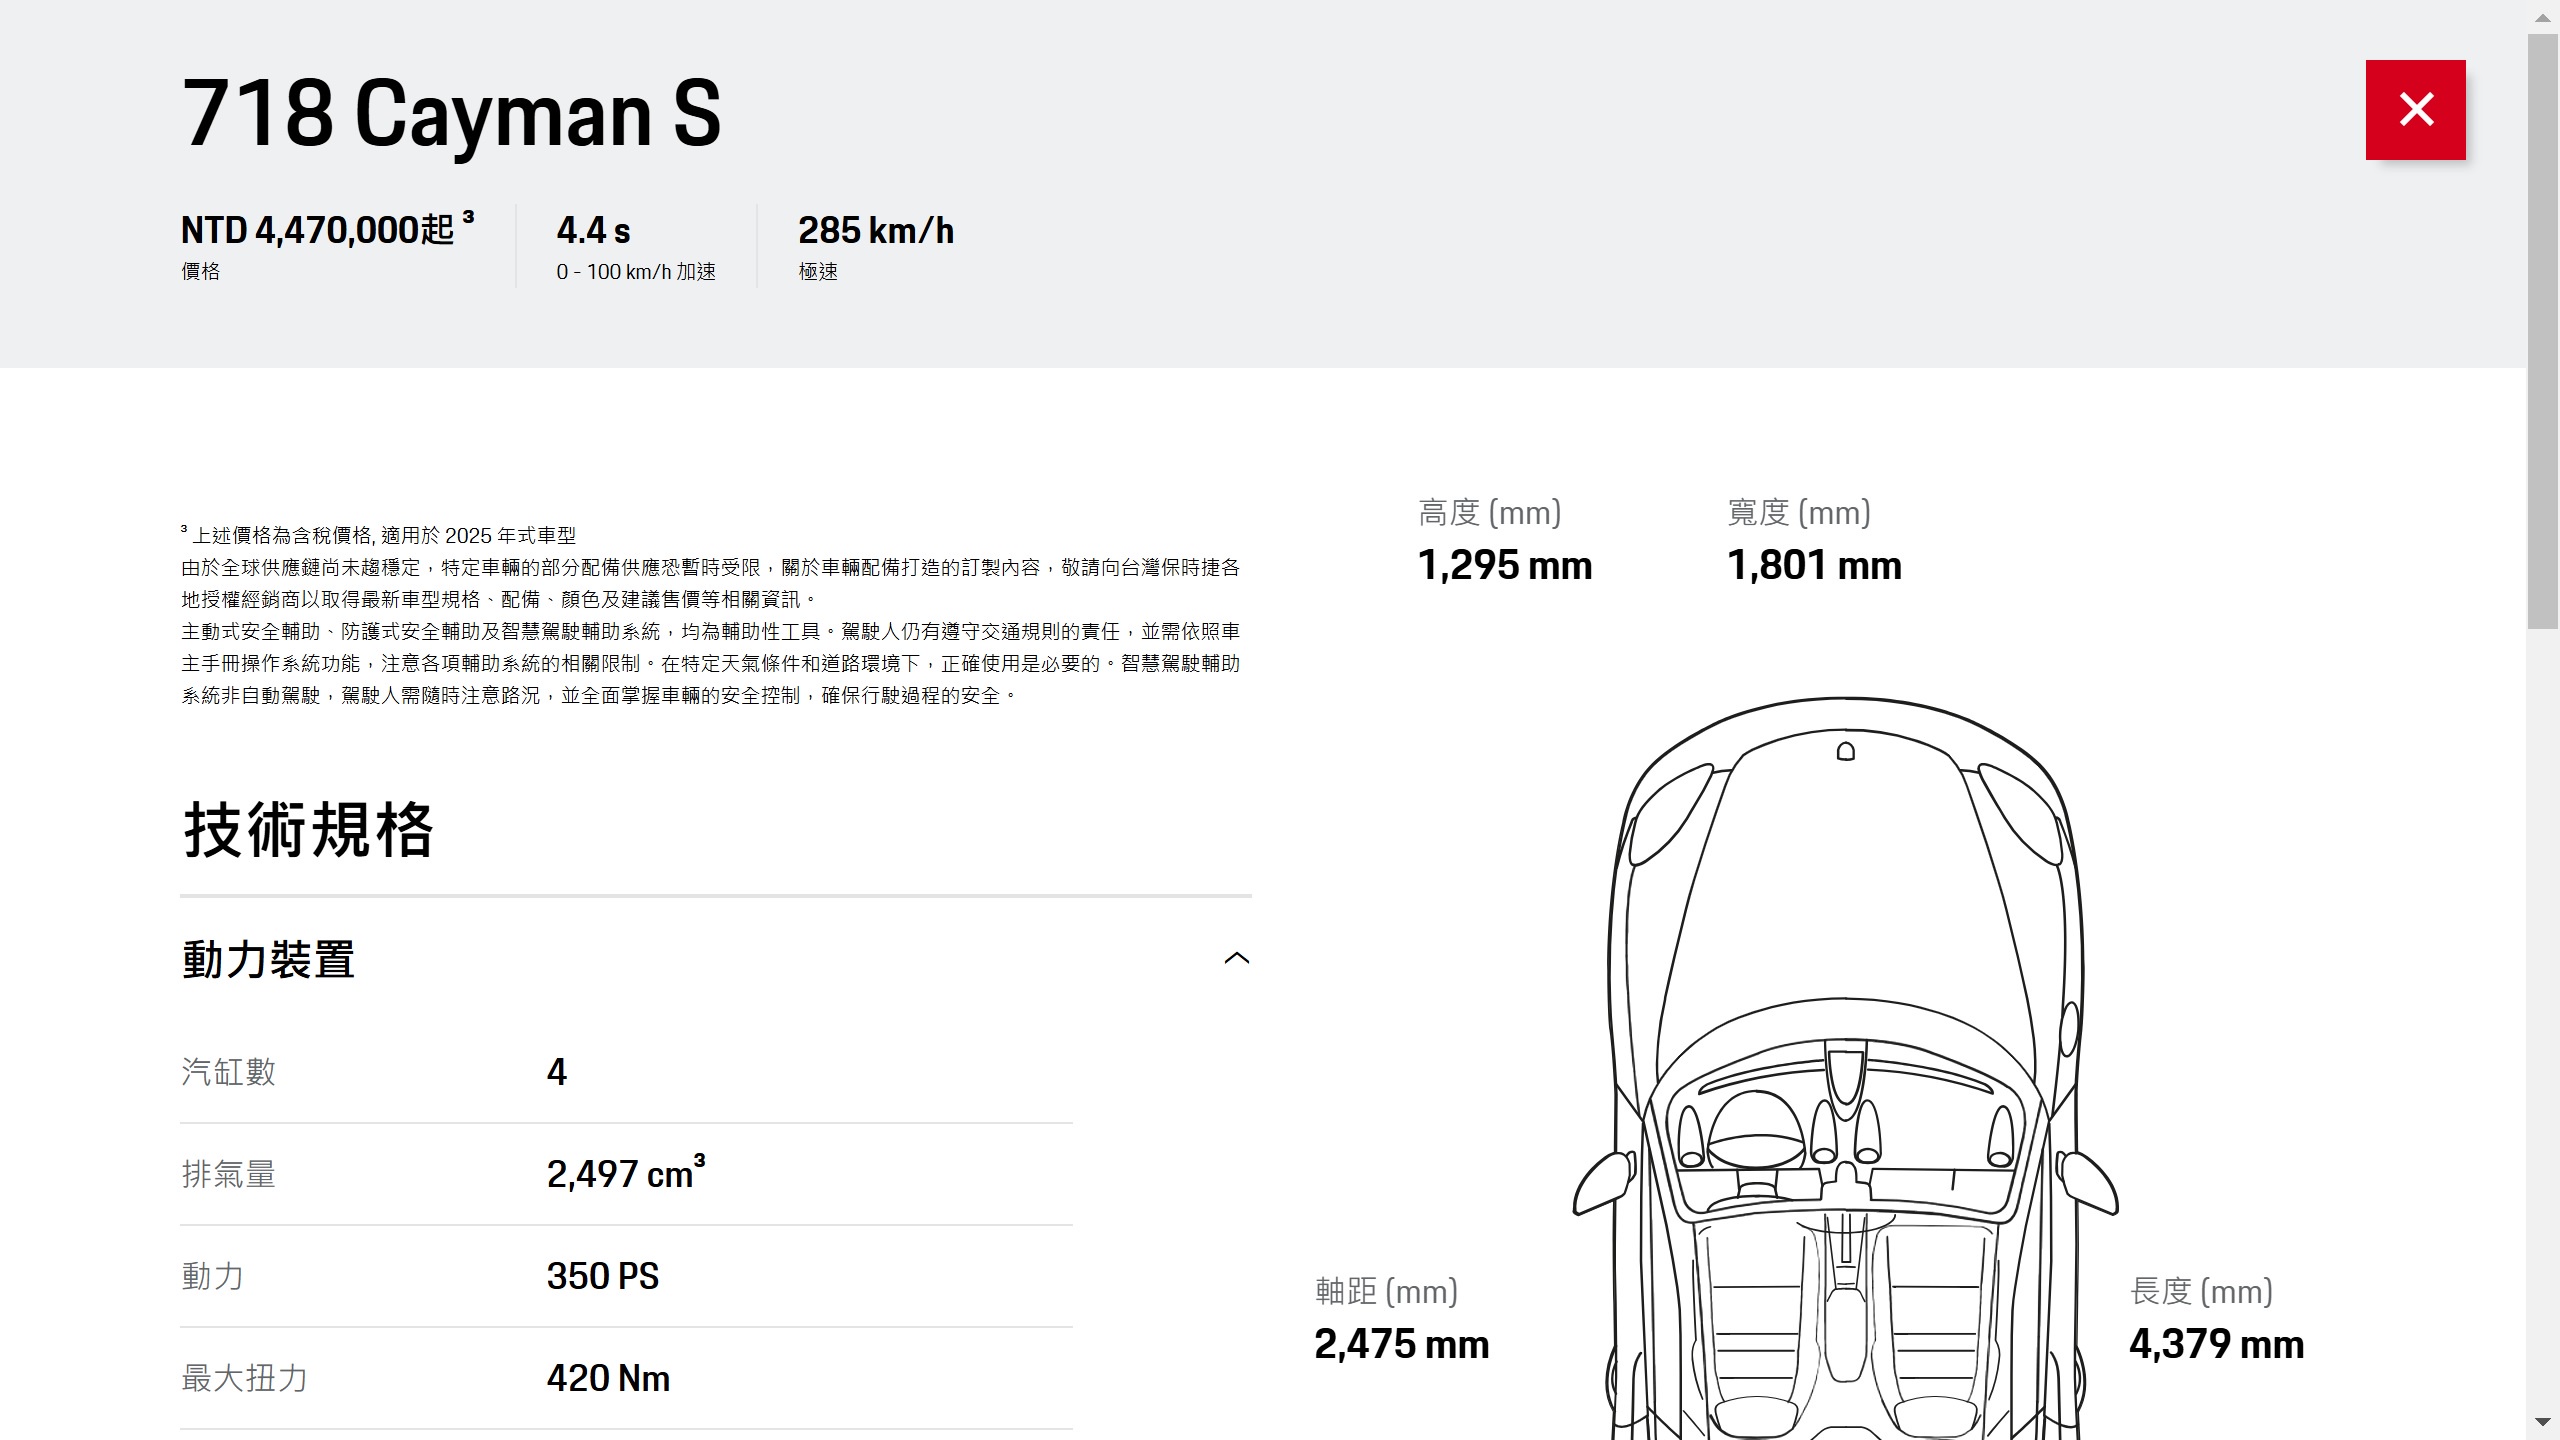Screen dimensions: 2560x1440
Task: Collapse the 動力裝置 section chevron
Action: (x=1237, y=958)
